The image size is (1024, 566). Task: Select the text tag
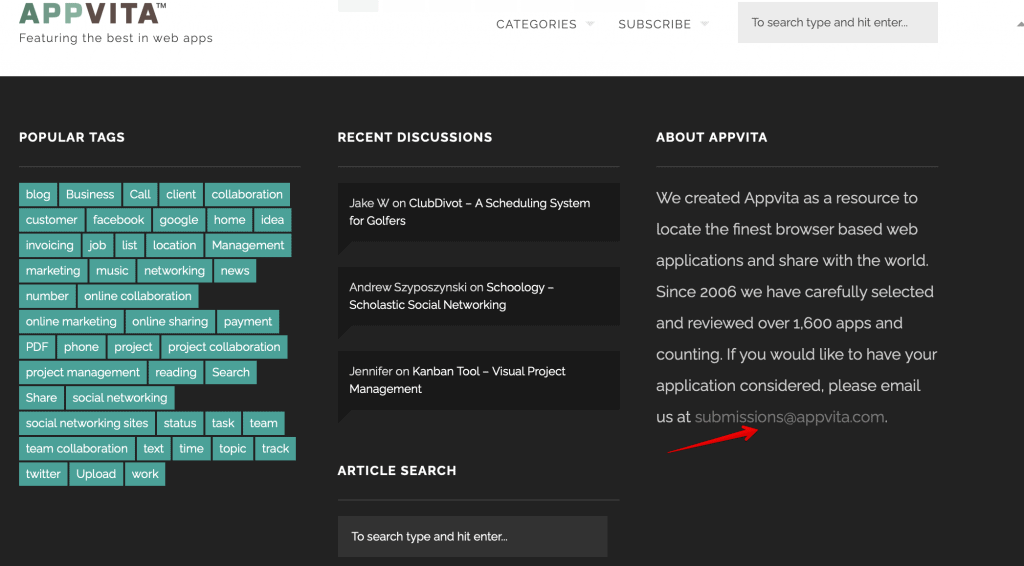(x=153, y=449)
